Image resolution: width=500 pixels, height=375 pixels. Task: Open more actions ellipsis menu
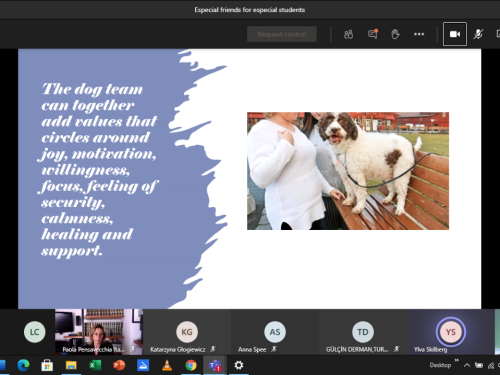coord(419,34)
